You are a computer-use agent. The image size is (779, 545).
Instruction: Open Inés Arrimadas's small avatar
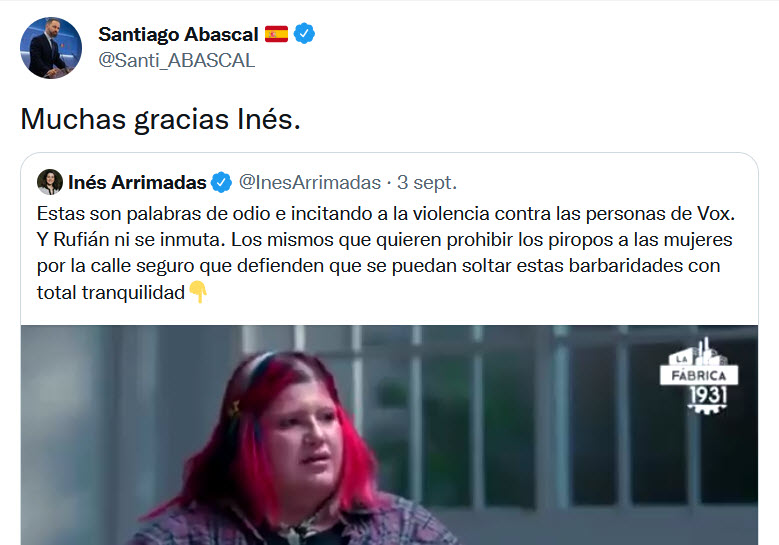coord(50,182)
